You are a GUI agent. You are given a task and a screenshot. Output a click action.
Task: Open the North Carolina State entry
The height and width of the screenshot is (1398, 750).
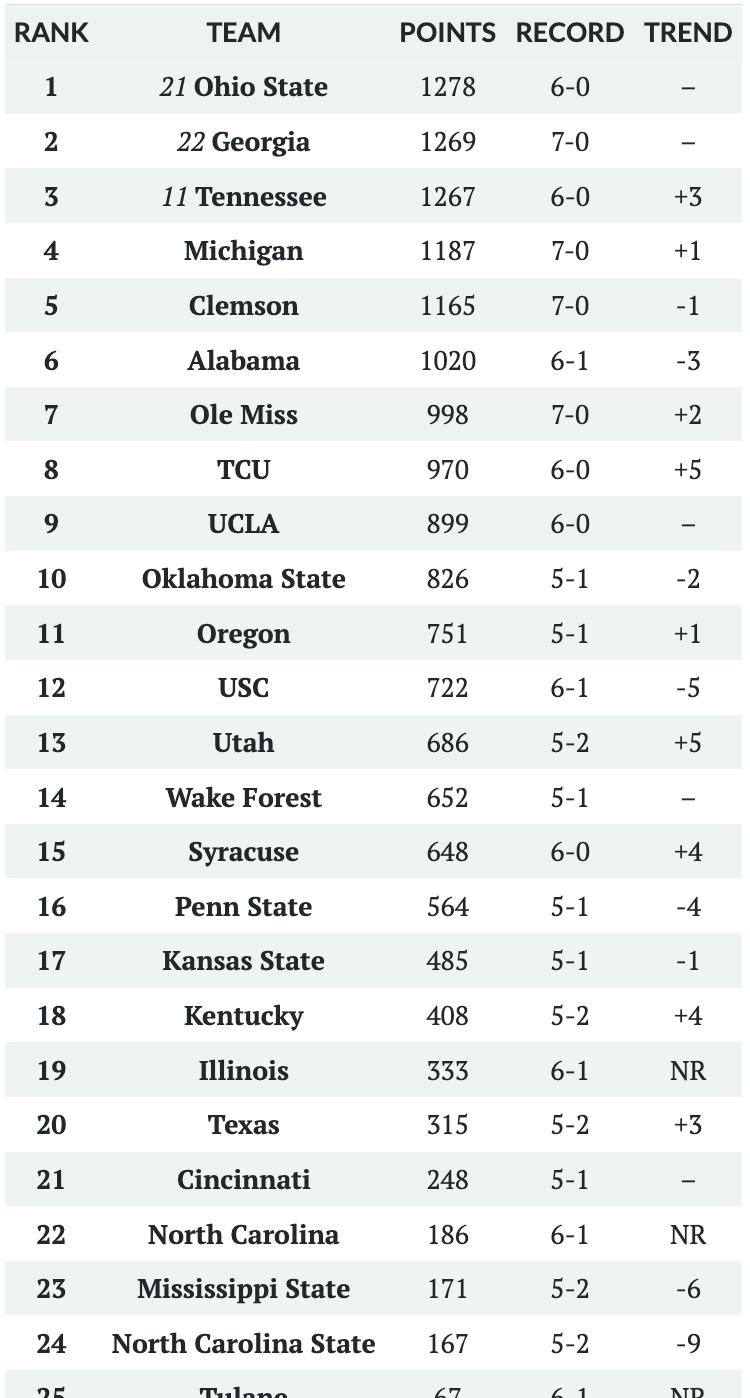coord(243,1344)
